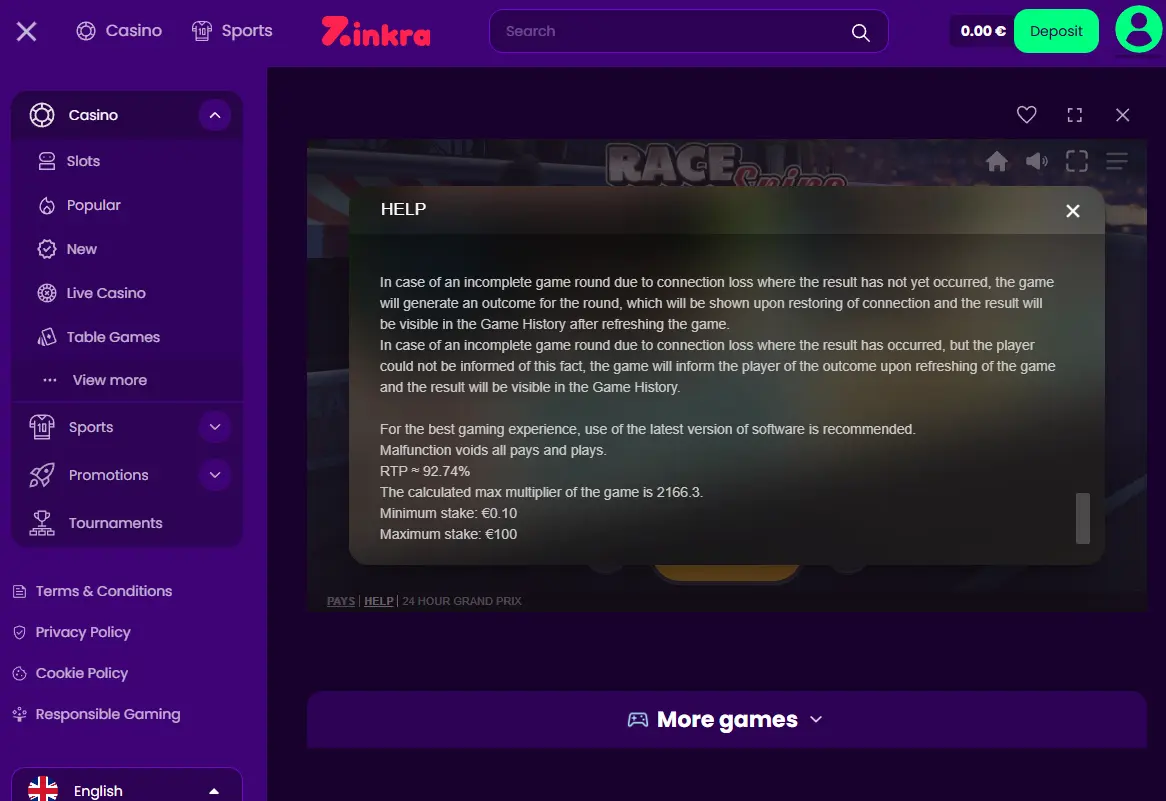Expand the More games panel
Image resolution: width=1166 pixels, height=801 pixels.
[727, 719]
